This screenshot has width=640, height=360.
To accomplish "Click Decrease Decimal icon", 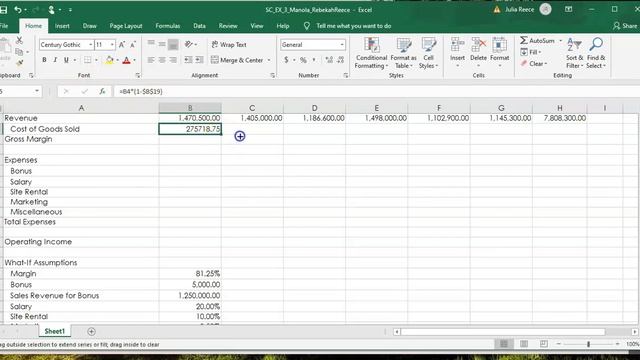I will [x=340, y=60].
